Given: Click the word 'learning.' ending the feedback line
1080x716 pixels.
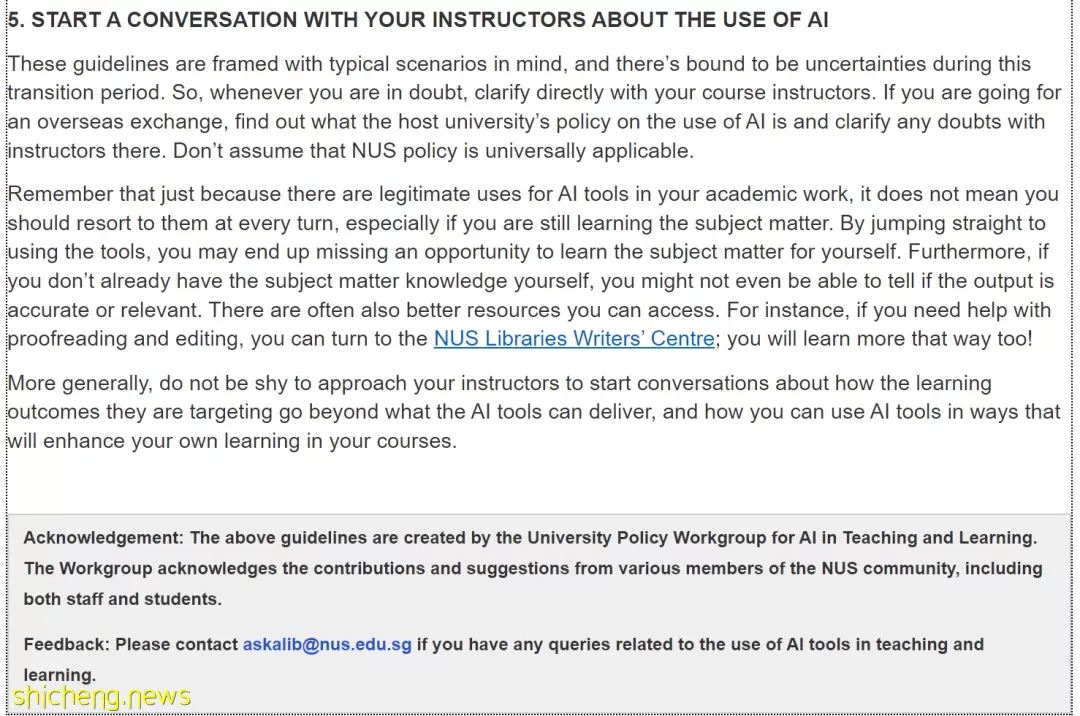Looking at the screenshot, I should coord(60,675).
